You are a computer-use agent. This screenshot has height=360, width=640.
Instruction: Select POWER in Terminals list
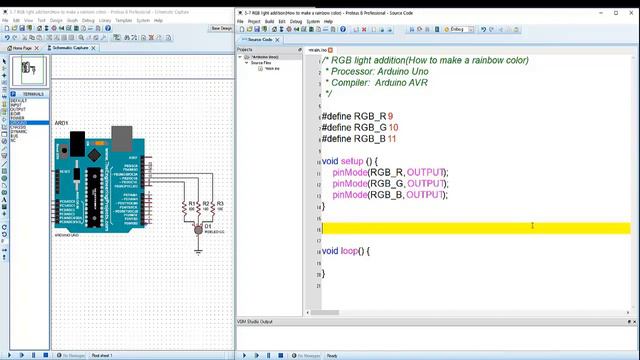click(x=17, y=118)
